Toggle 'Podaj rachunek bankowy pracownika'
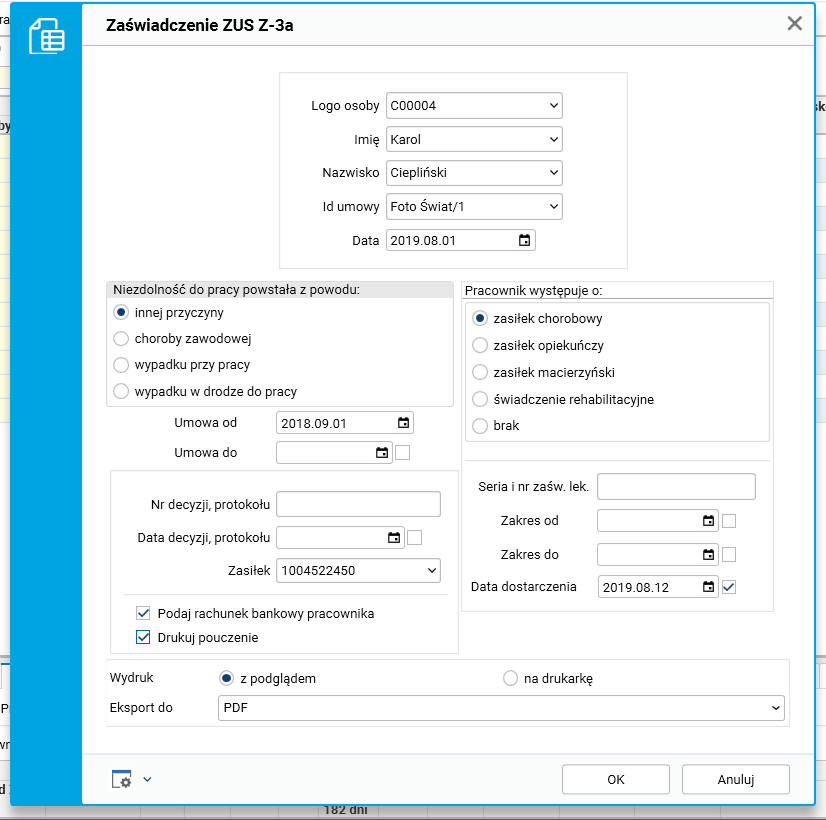Image resolution: width=826 pixels, height=820 pixels. tap(143, 613)
